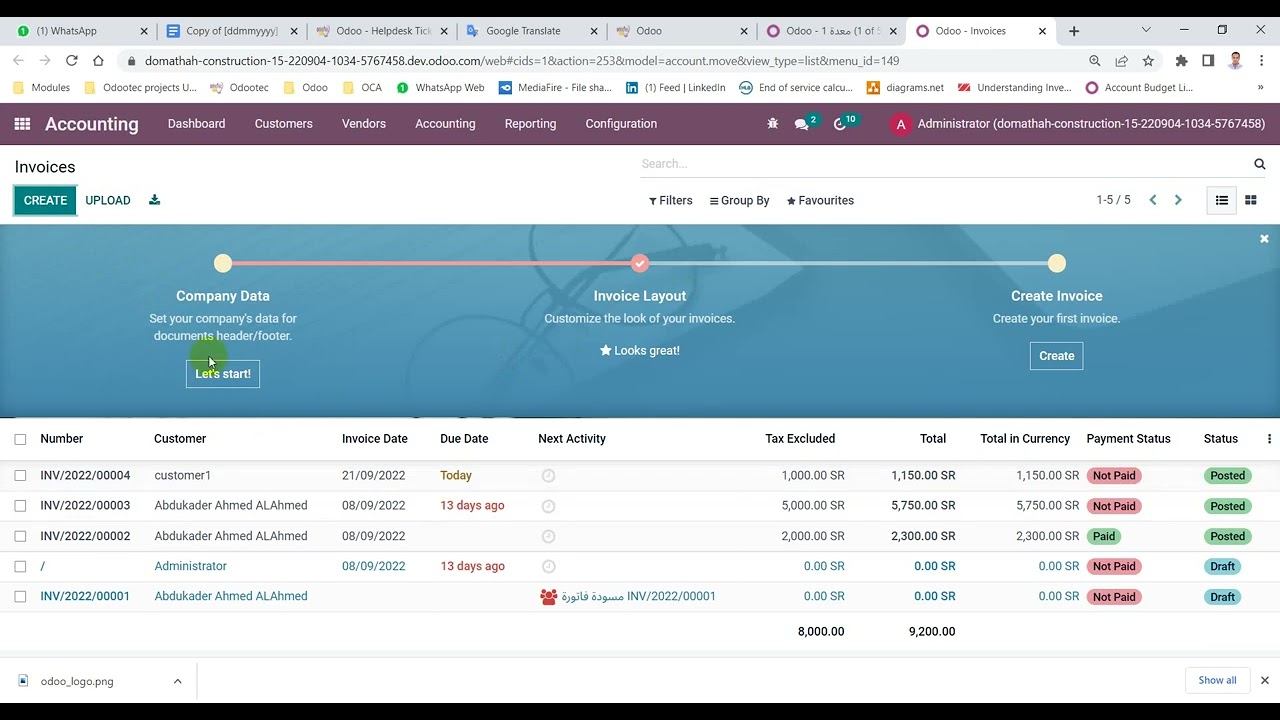
Task: Open the browser zoom magnifier icon
Action: [1095, 61]
